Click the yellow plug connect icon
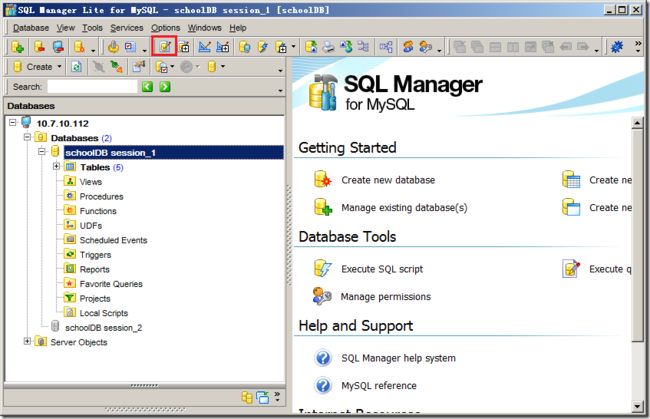Image resolution: width=650 pixels, height=419 pixels. pyautogui.click(x=113, y=47)
